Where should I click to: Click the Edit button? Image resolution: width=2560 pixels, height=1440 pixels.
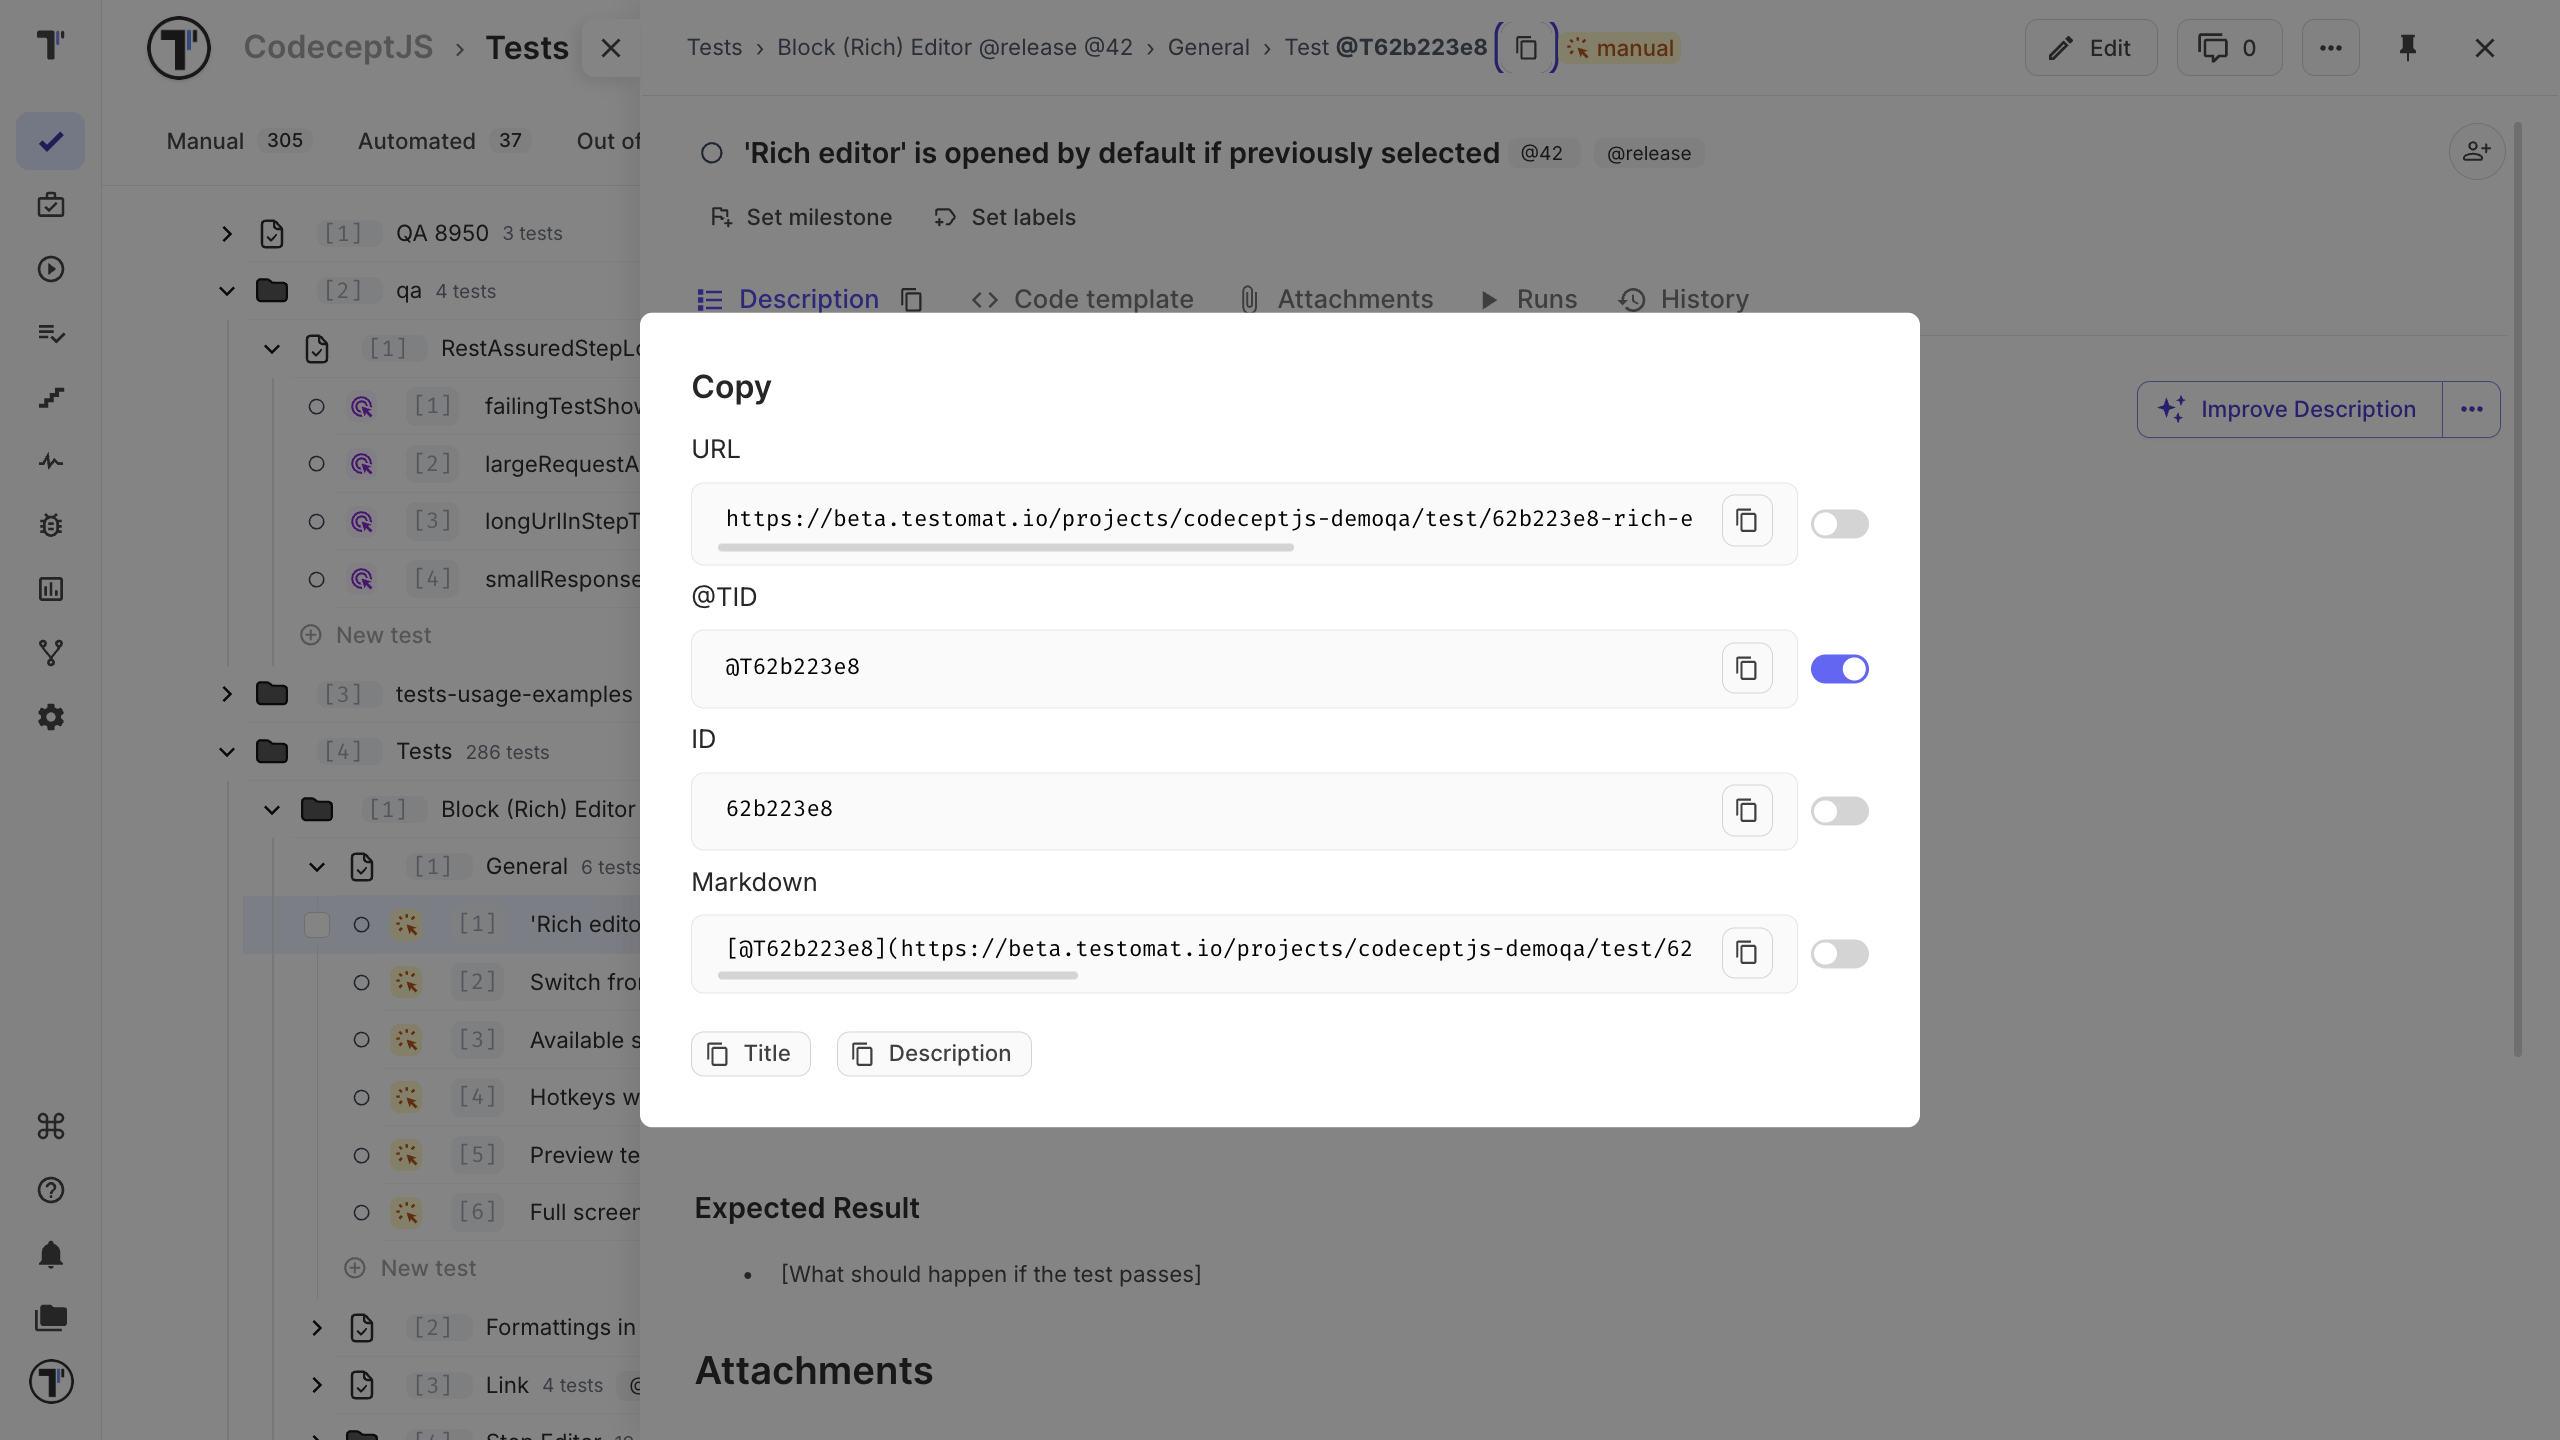pyautogui.click(x=2090, y=48)
